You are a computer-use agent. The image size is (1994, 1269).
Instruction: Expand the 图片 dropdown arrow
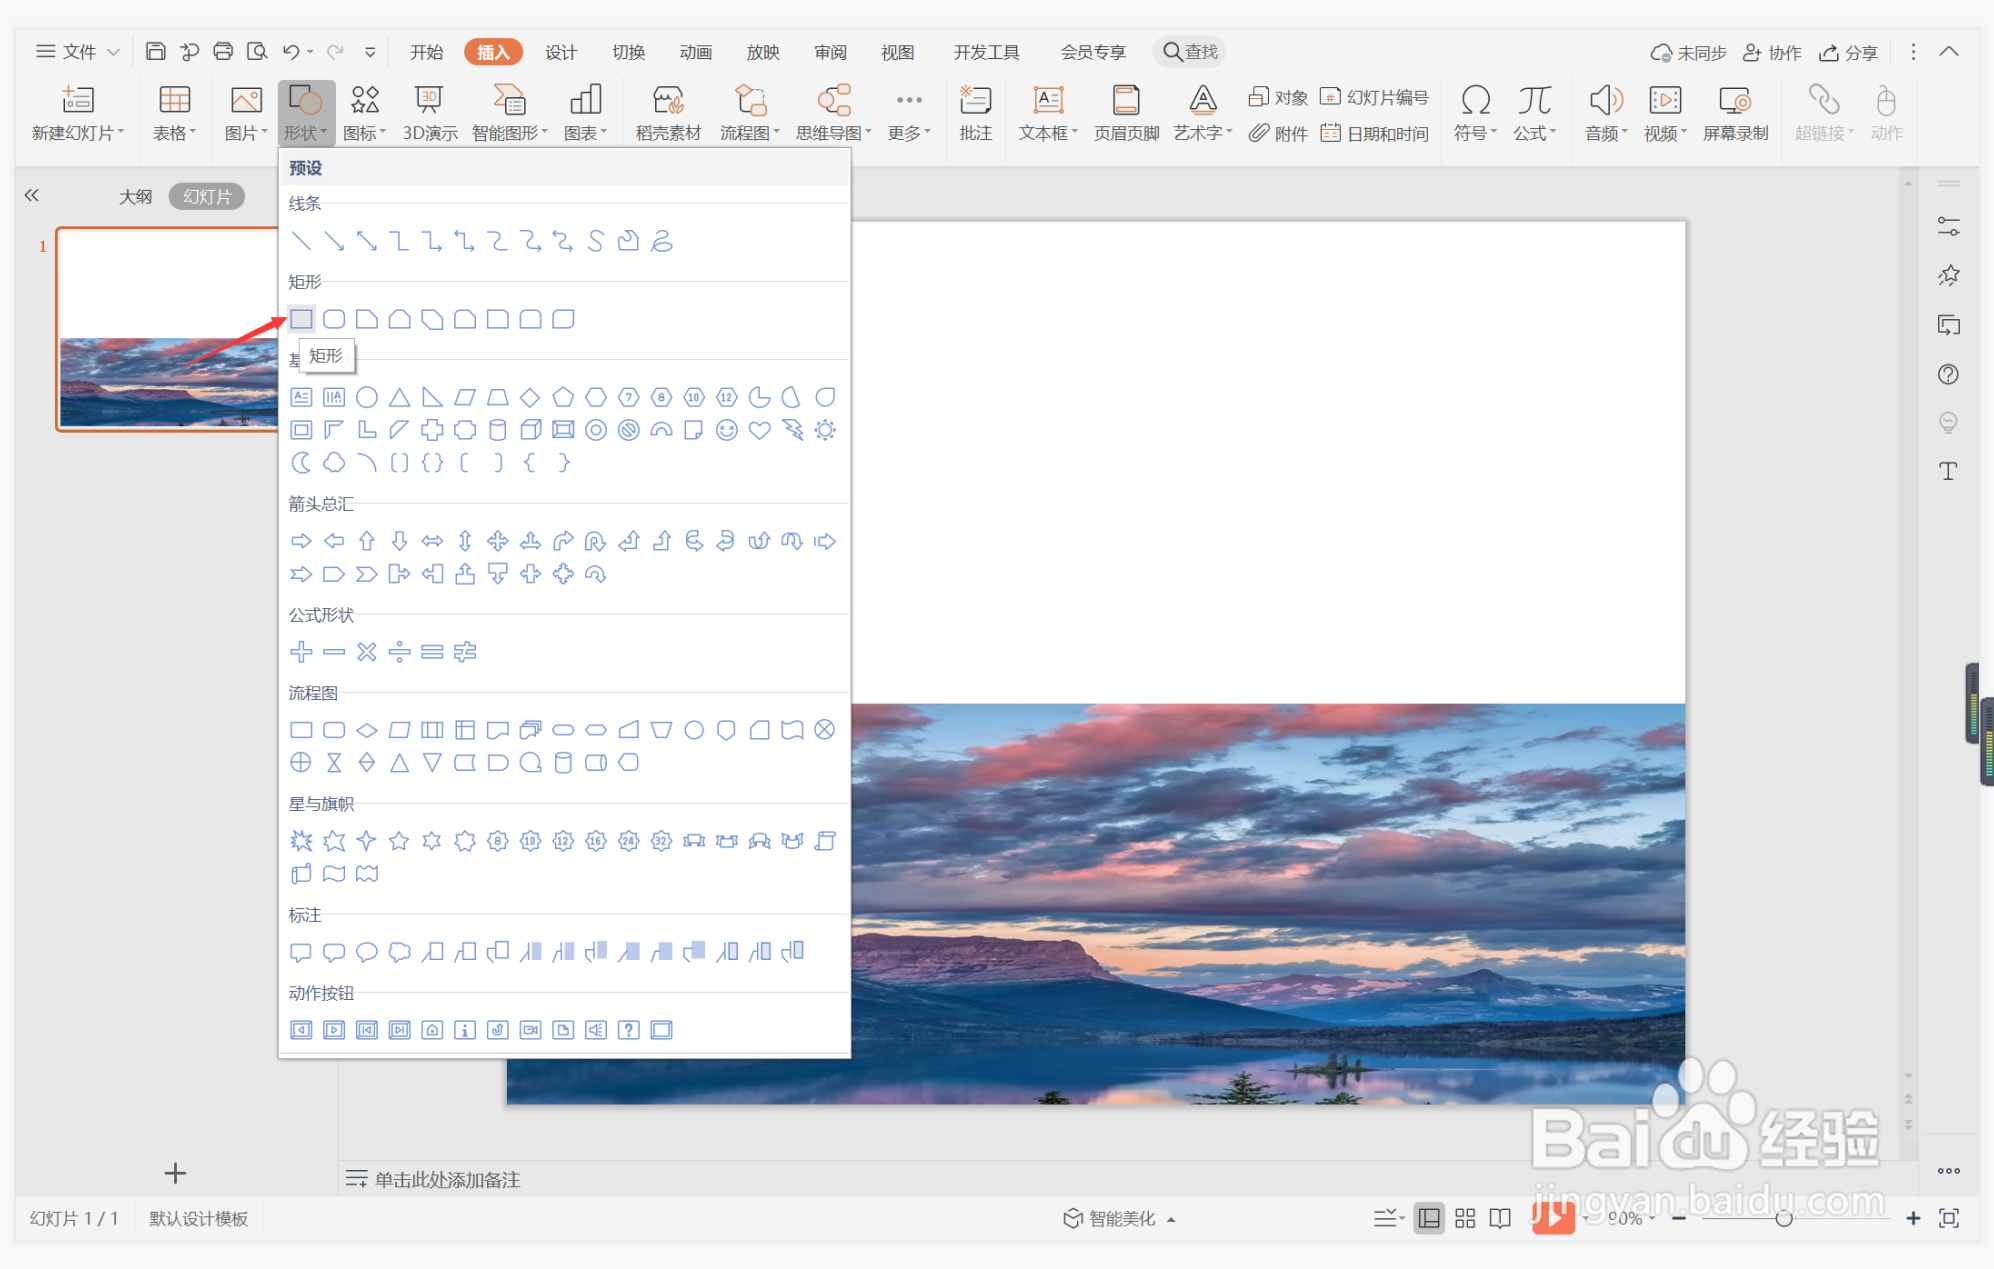265,133
